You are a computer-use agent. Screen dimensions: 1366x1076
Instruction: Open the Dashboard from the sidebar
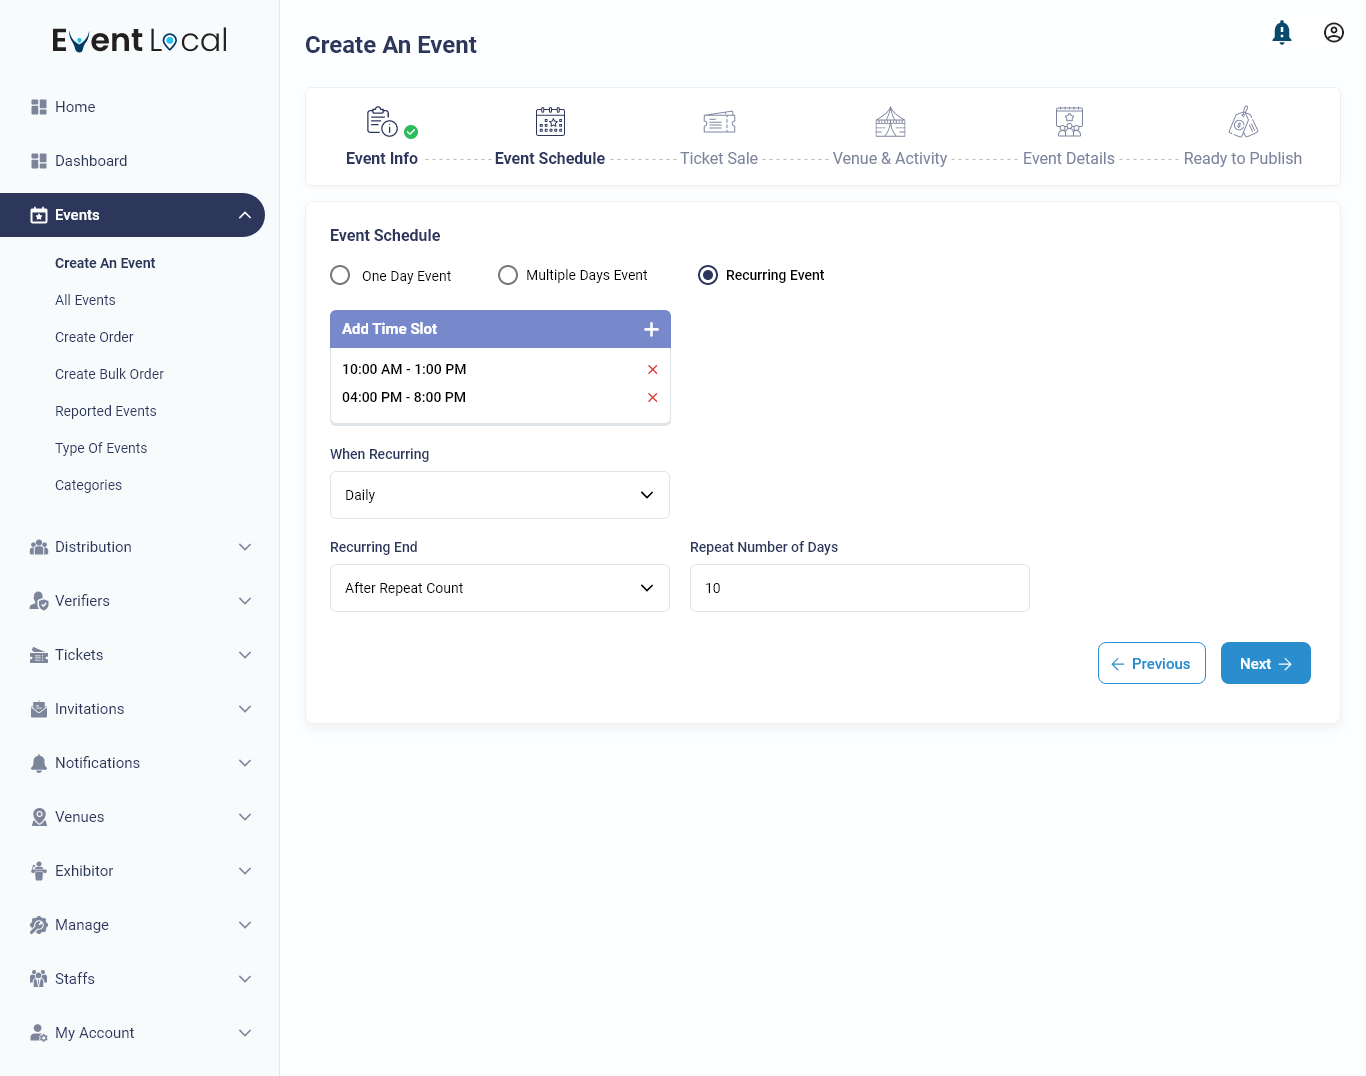[91, 161]
